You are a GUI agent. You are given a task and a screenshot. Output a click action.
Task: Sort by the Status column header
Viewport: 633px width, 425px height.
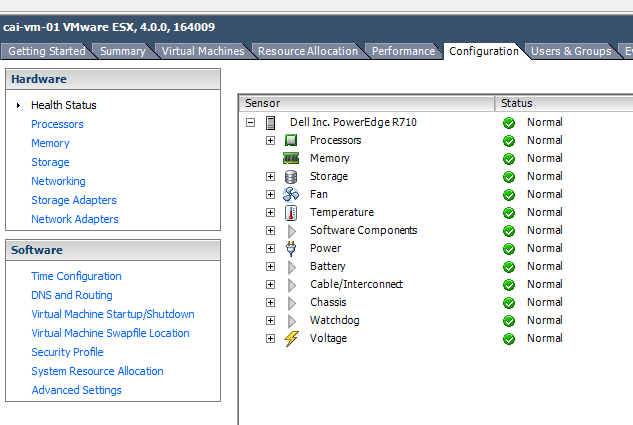tap(564, 103)
